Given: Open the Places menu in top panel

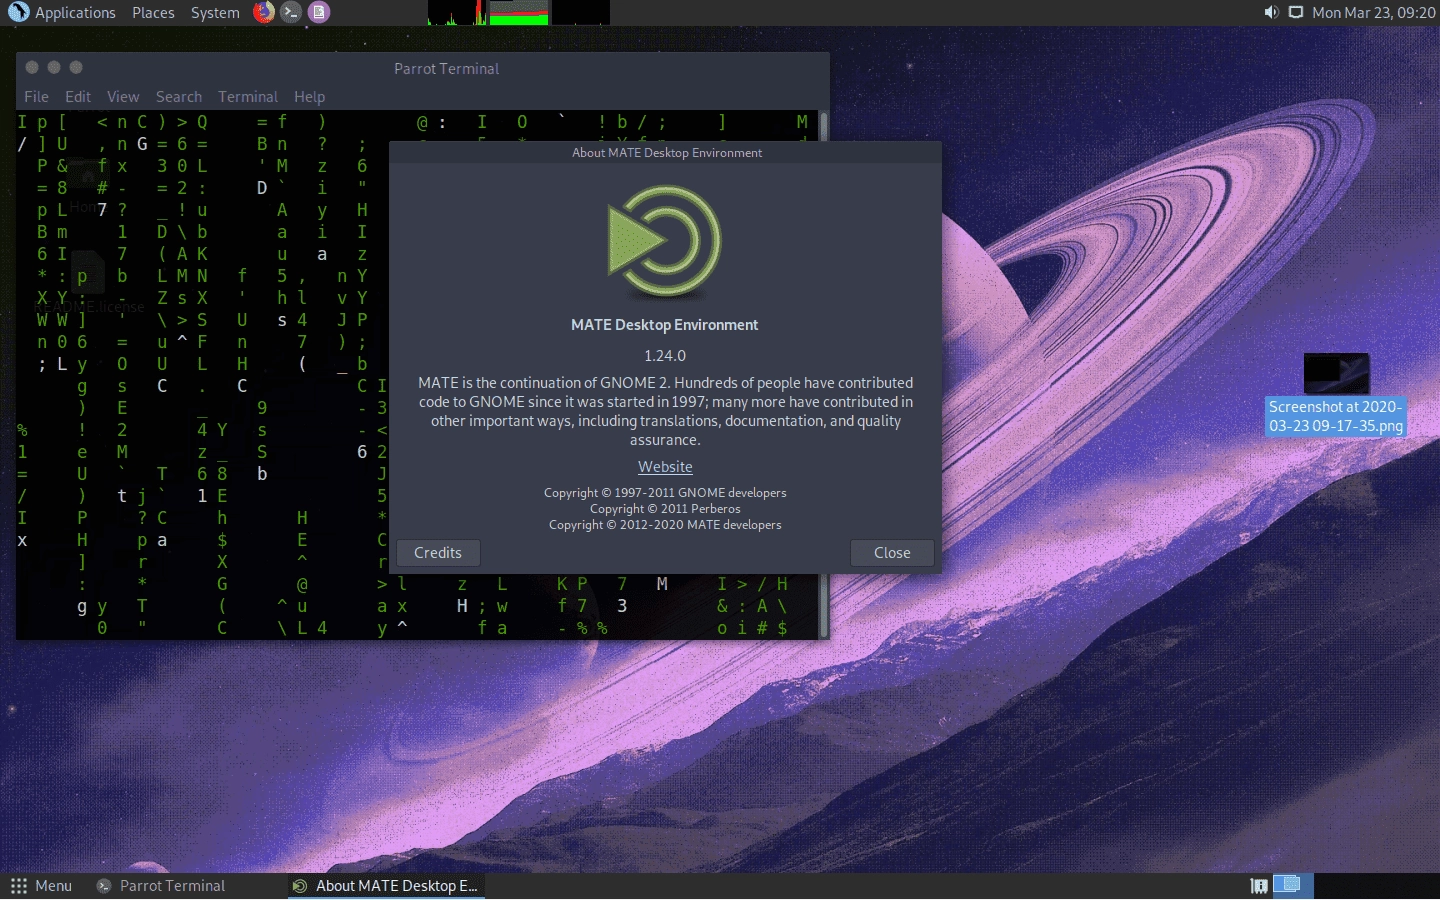Looking at the screenshot, I should [153, 13].
